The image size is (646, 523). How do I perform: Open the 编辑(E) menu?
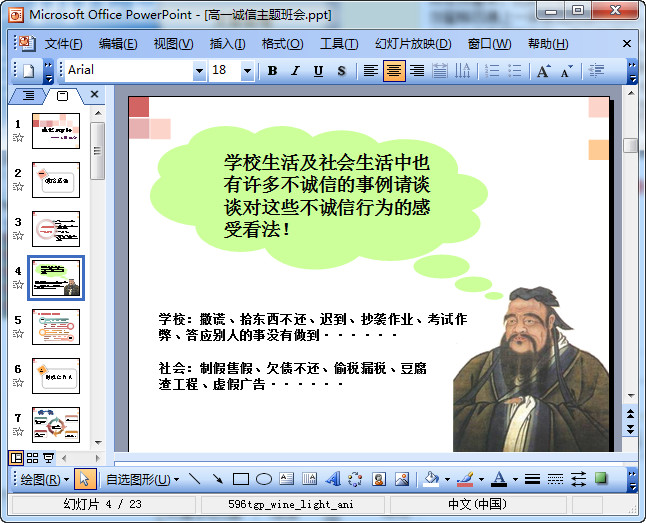pyautogui.click(x=118, y=44)
